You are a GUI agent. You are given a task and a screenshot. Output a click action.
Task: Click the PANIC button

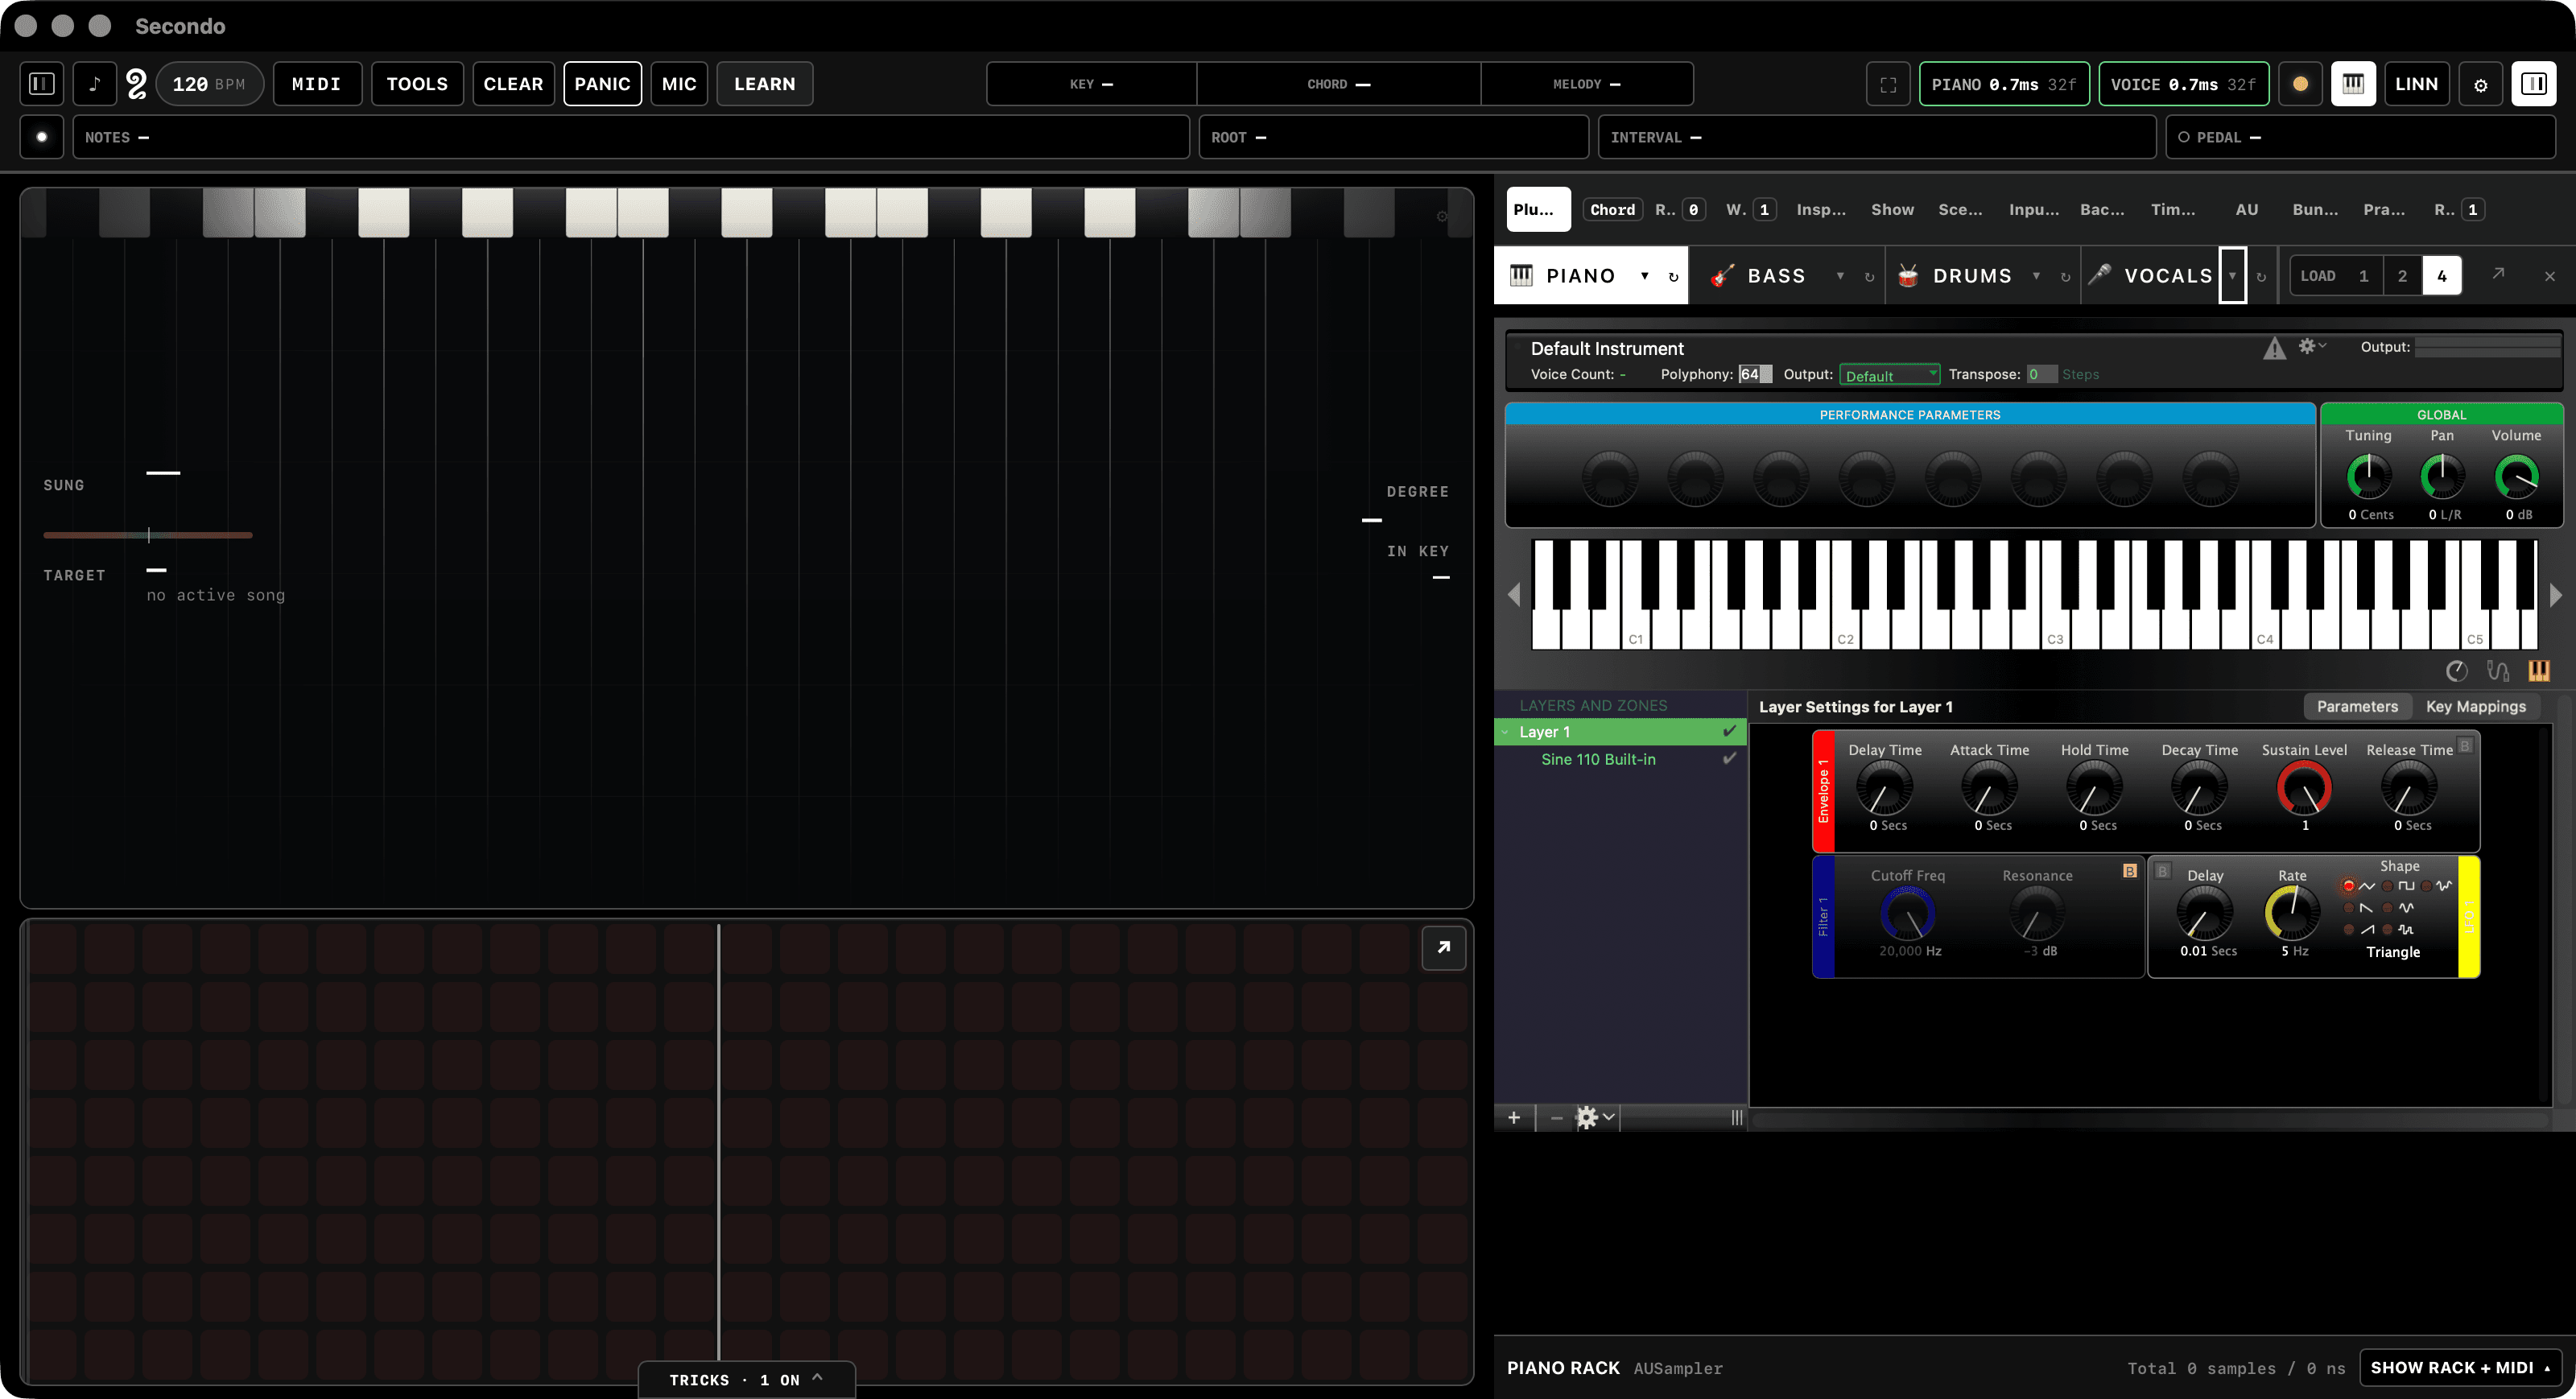[x=602, y=84]
